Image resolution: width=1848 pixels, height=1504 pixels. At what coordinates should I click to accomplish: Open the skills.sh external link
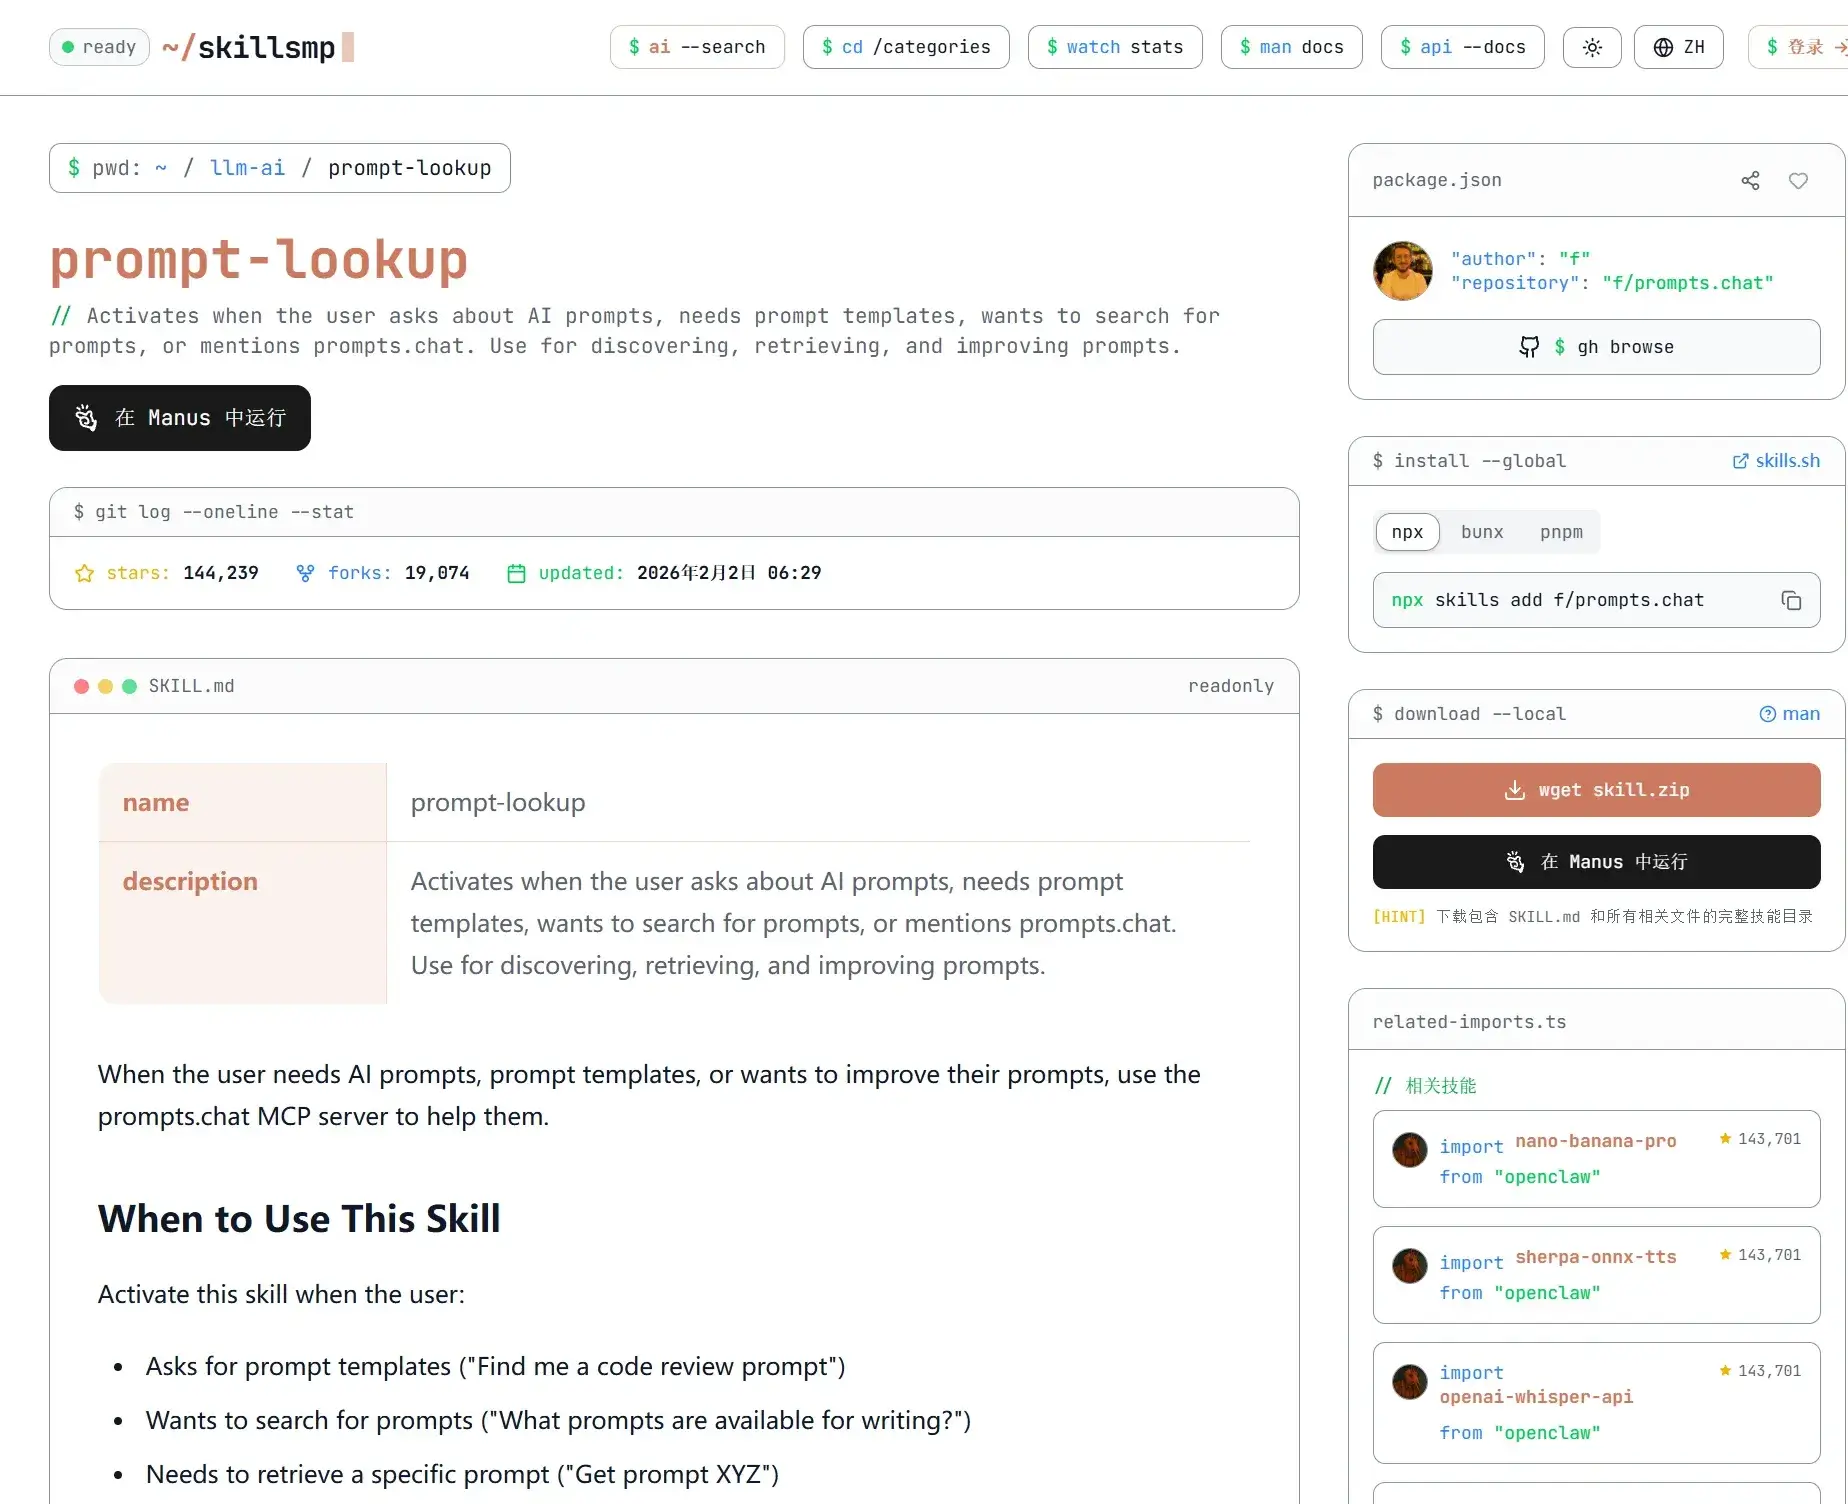pos(1776,461)
